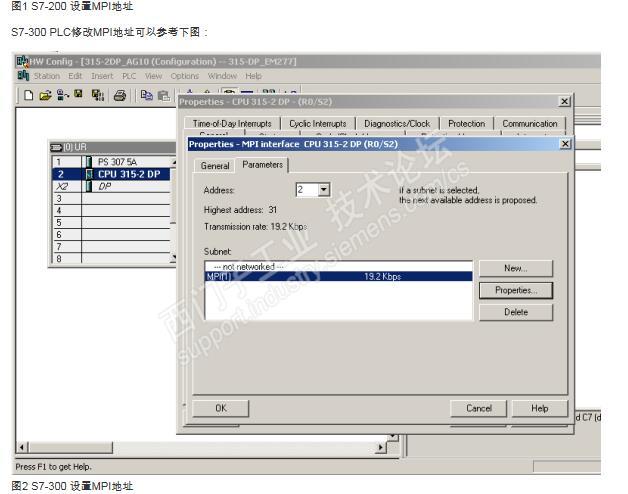Click the Open online station toolbar icon
Image resolution: width=628 pixels, height=494 pixels.
click(x=62, y=95)
